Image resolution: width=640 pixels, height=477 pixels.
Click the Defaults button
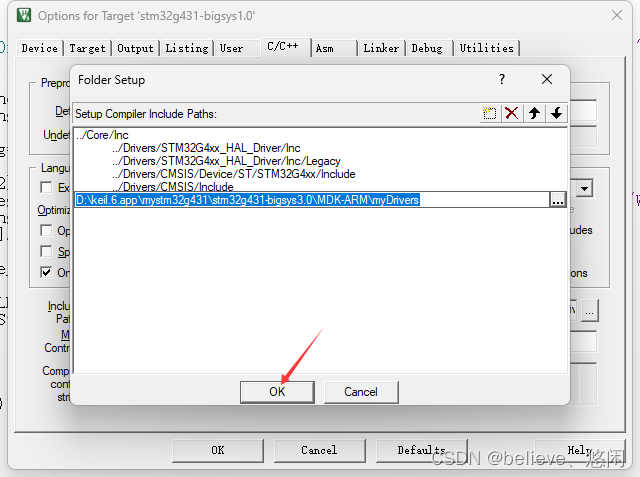[421, 450]
